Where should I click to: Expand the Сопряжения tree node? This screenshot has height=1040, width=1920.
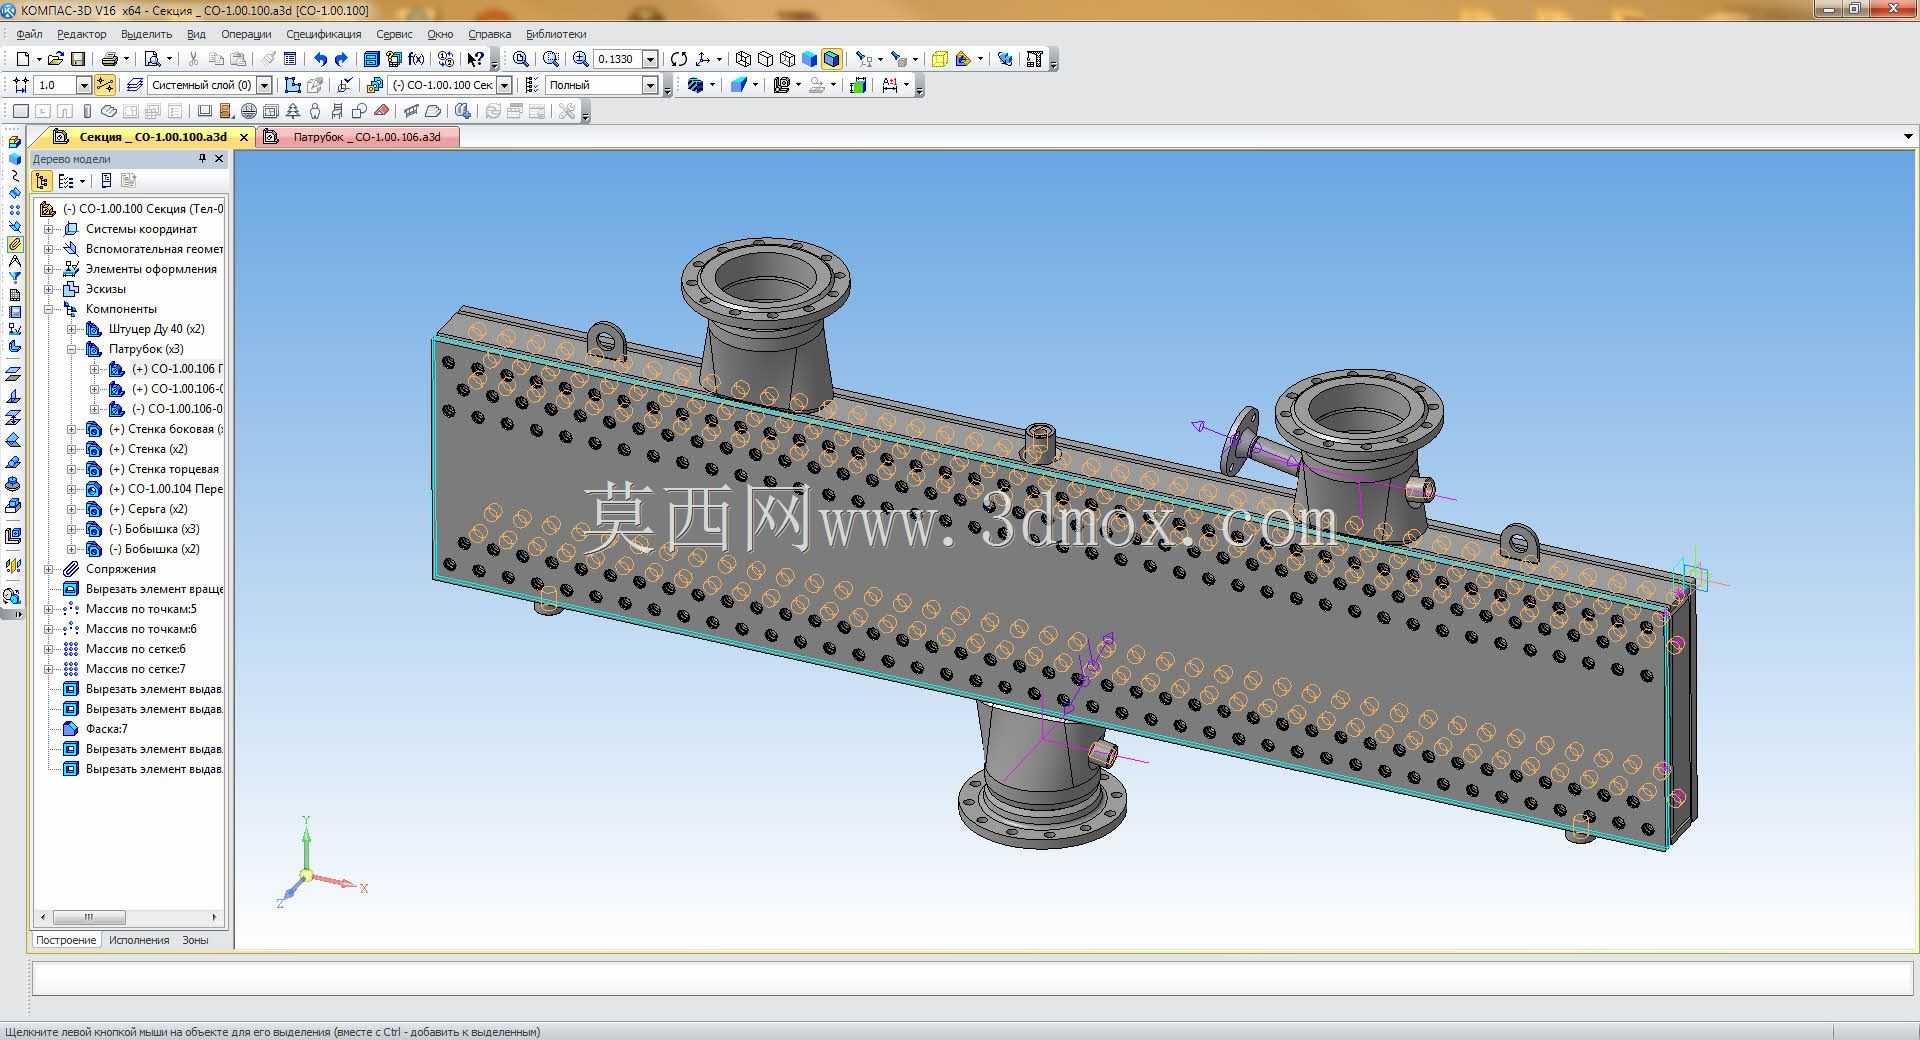coord(48,569)
